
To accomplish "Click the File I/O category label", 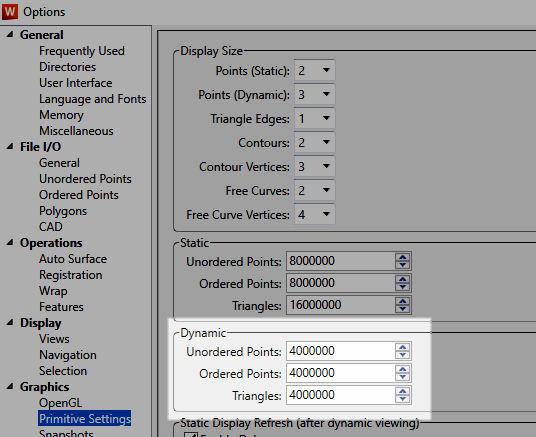I will click(40, 147).
